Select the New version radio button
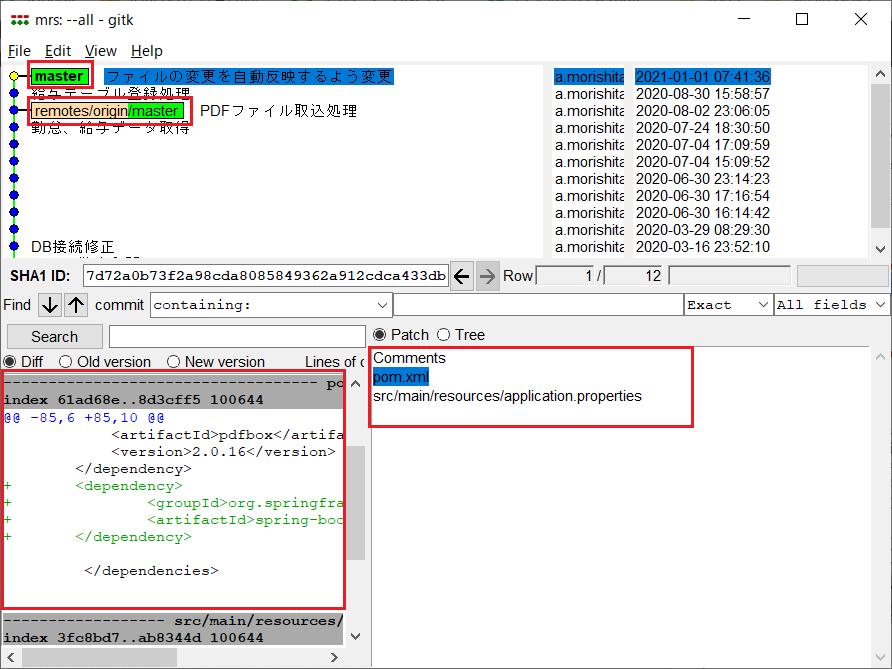892x669 pixels. click(174, 362)
